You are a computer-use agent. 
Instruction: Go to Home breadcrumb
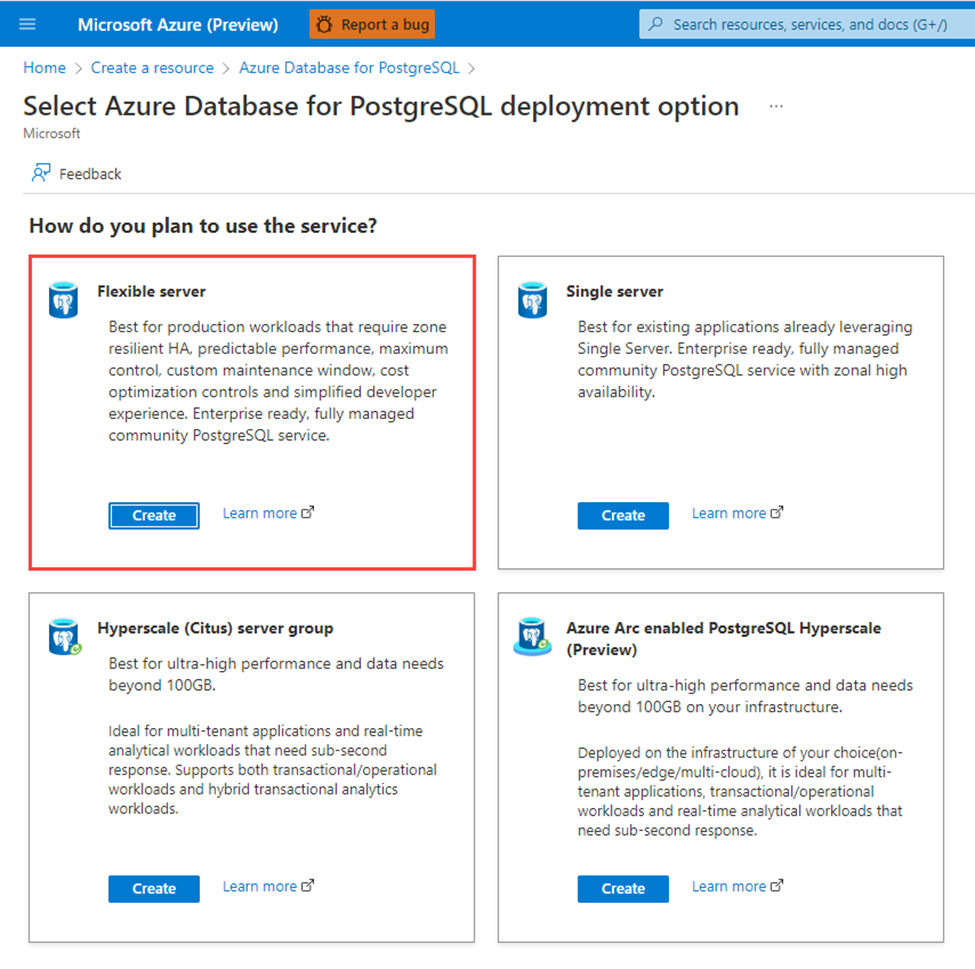[x=44, y=68]
